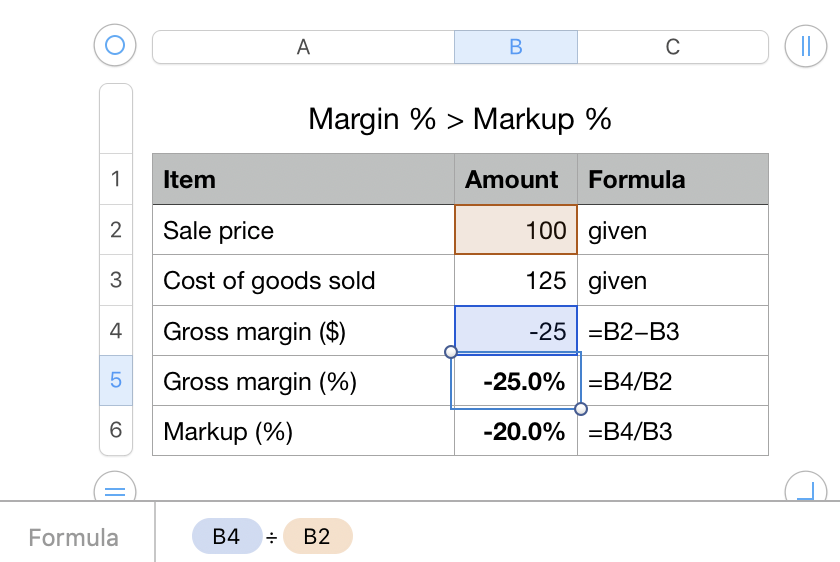Select row 6 header

pyautogui.click(x=116, y=430)
